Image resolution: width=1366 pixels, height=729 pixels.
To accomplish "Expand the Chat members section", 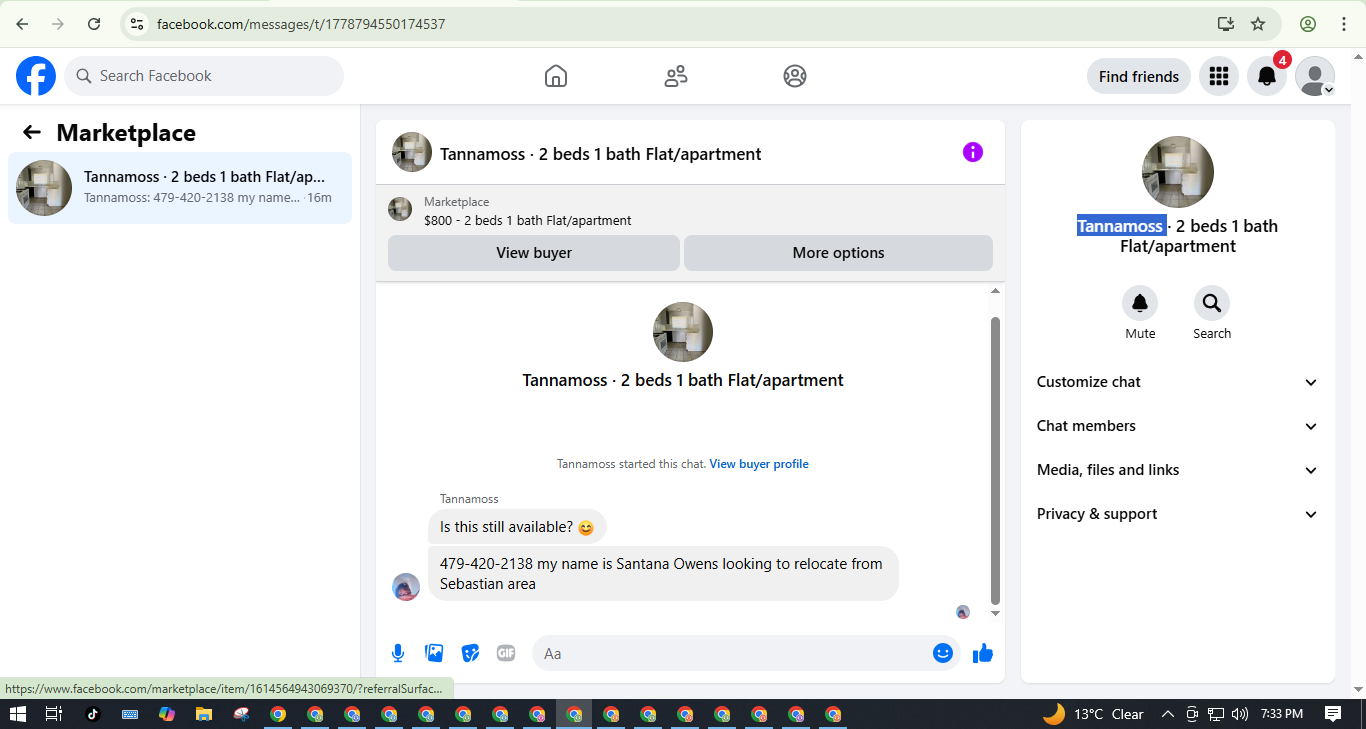I will pos(1178,426).
